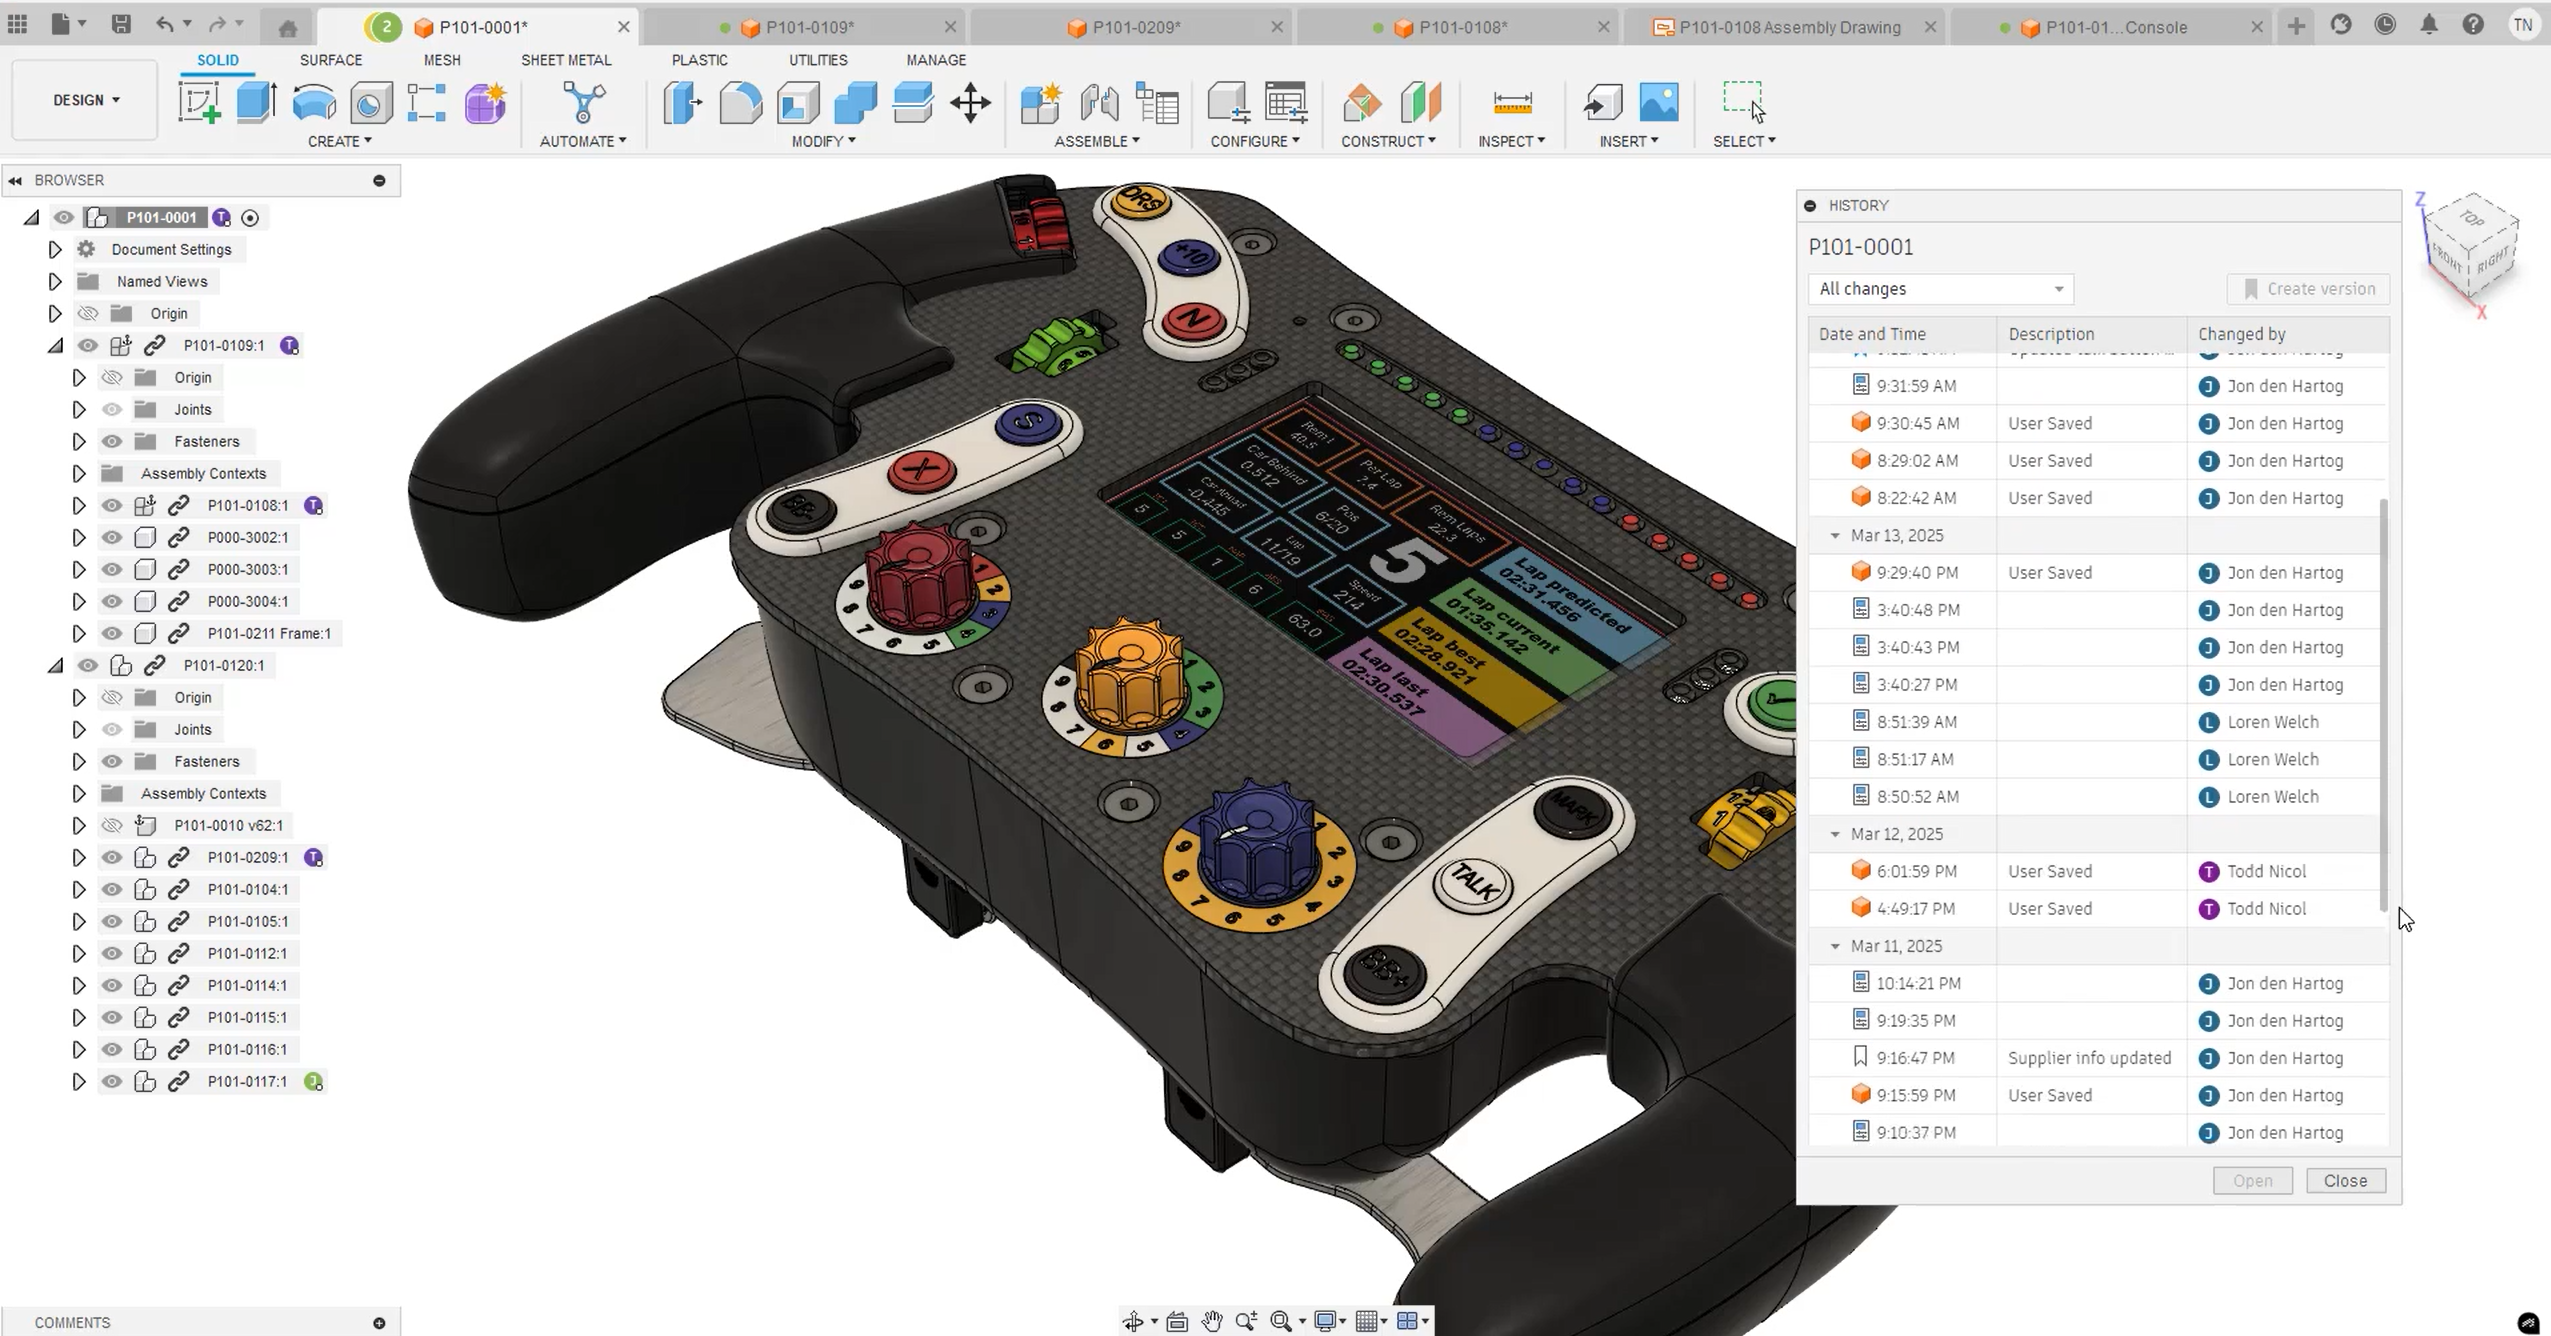Image resolution: width=2551 pixels, height=1336 pixels.
Task: Click the History panel vertical scrollbar
Action: [x=2384, y=705]
